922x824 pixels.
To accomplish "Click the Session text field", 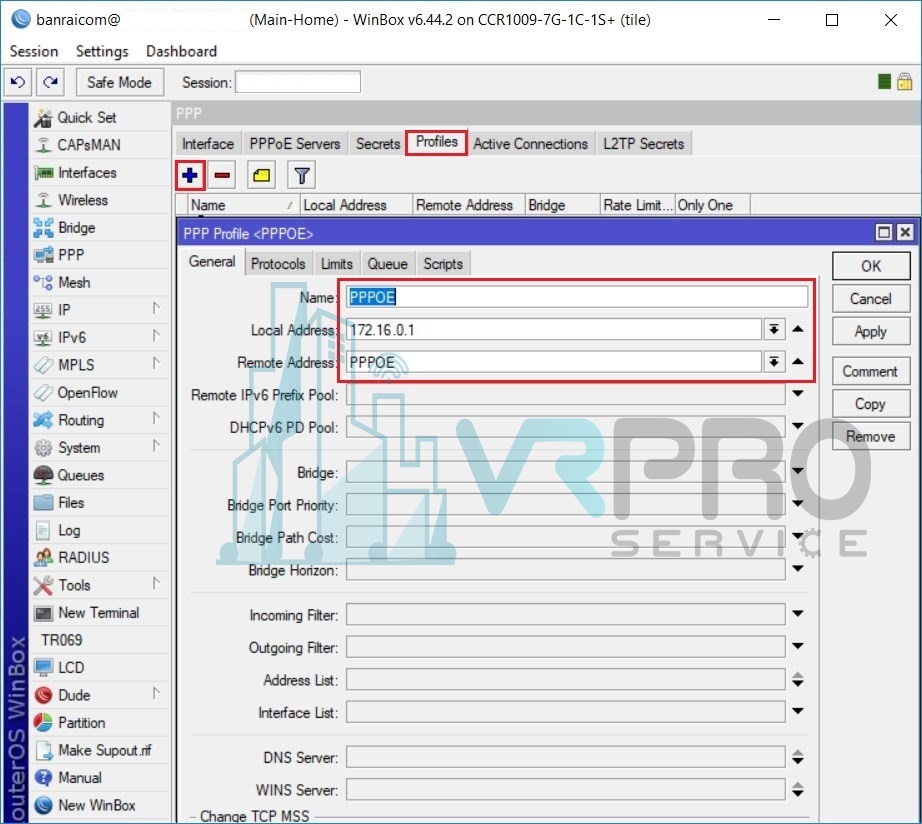I will 298,82.
